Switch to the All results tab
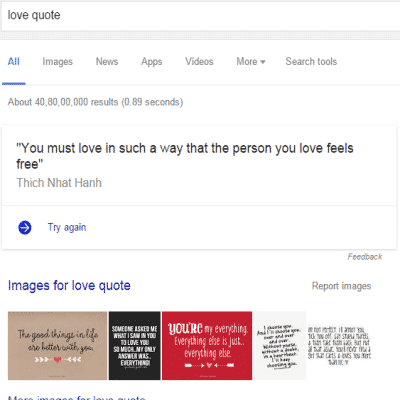The width and height of the screenshot is (400, 400). coord(14,62)
